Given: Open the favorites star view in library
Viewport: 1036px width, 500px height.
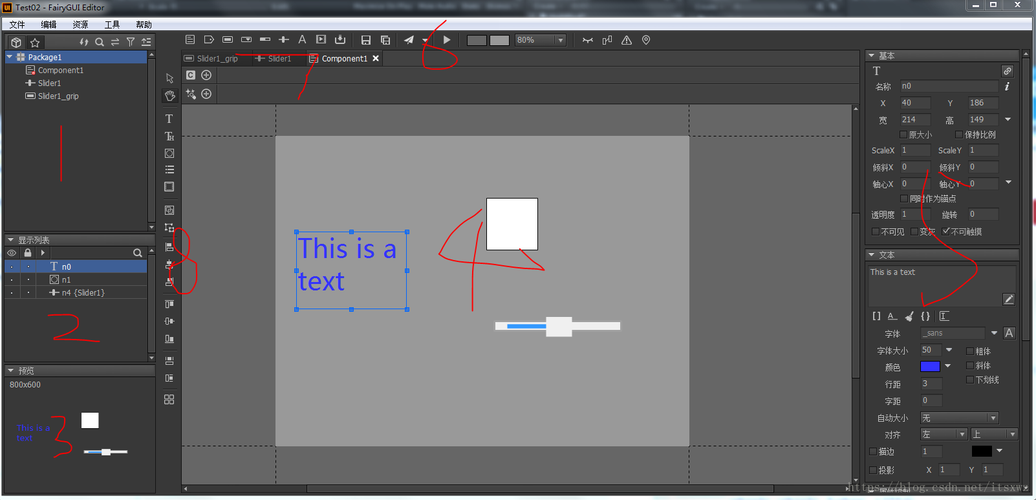Looking at the screenshot, I should click(x=35, y=42).
